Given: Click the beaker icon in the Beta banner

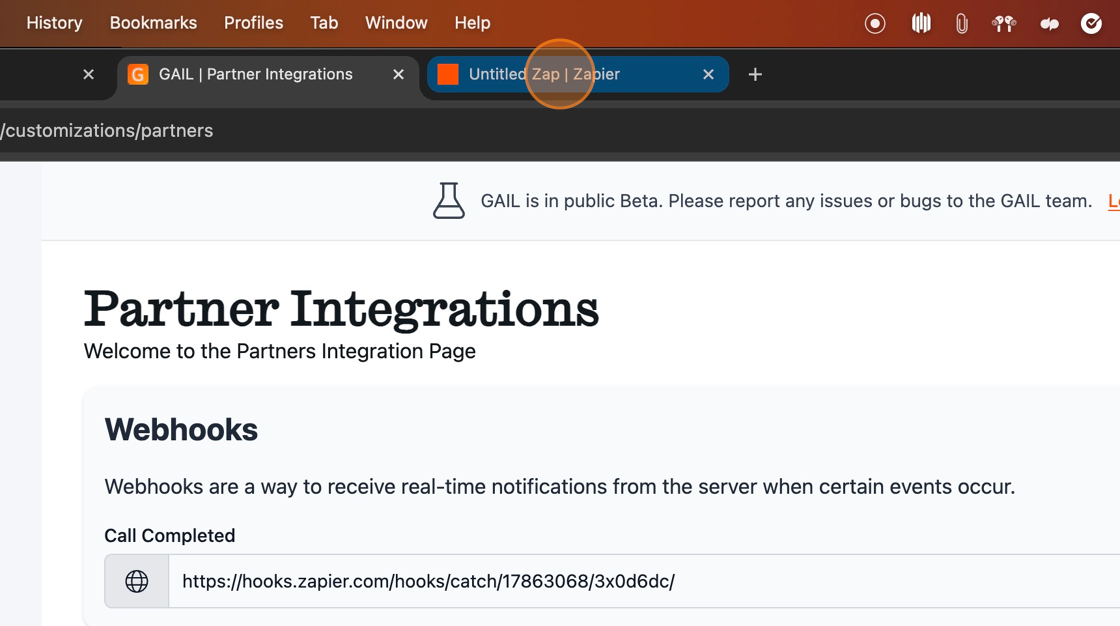Looking at the screenshot, I should 449,201.
